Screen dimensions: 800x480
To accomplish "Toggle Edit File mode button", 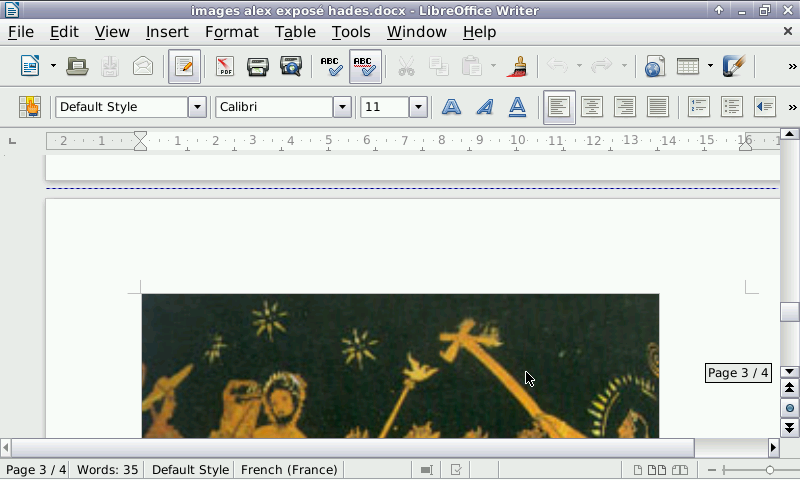I will click(x=184, y=67).
